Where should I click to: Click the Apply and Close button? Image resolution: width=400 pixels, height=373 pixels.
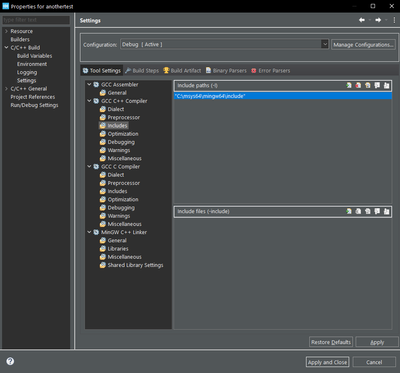[x=327, y=362]
